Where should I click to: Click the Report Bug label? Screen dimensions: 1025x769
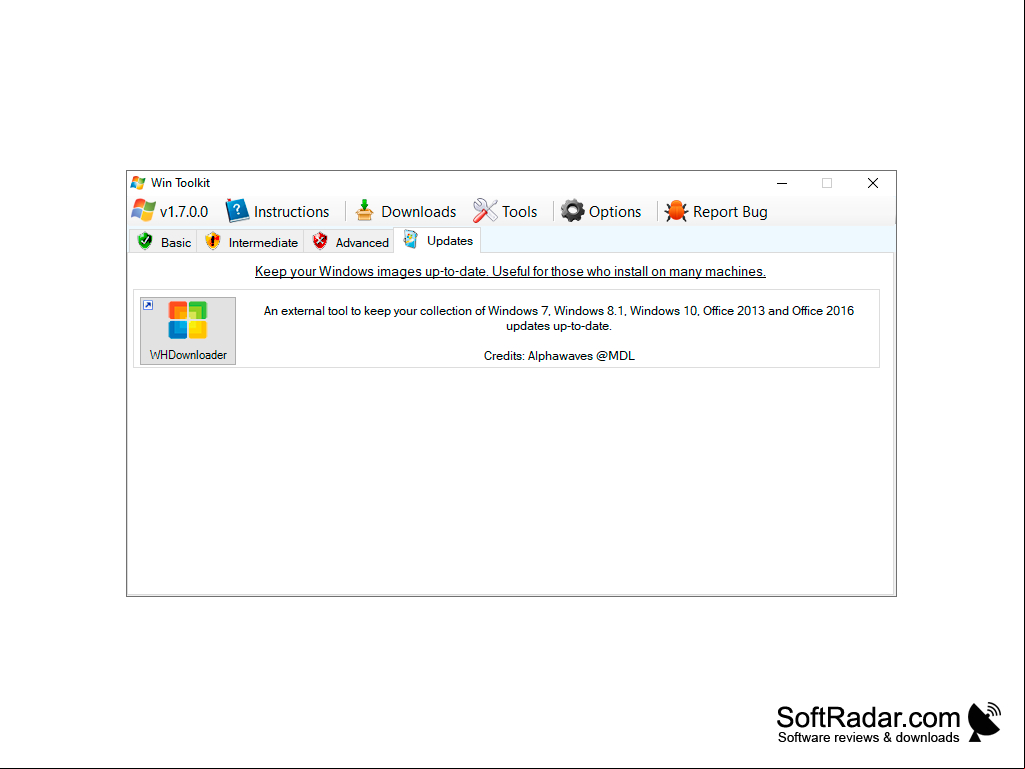coord(730,212)
